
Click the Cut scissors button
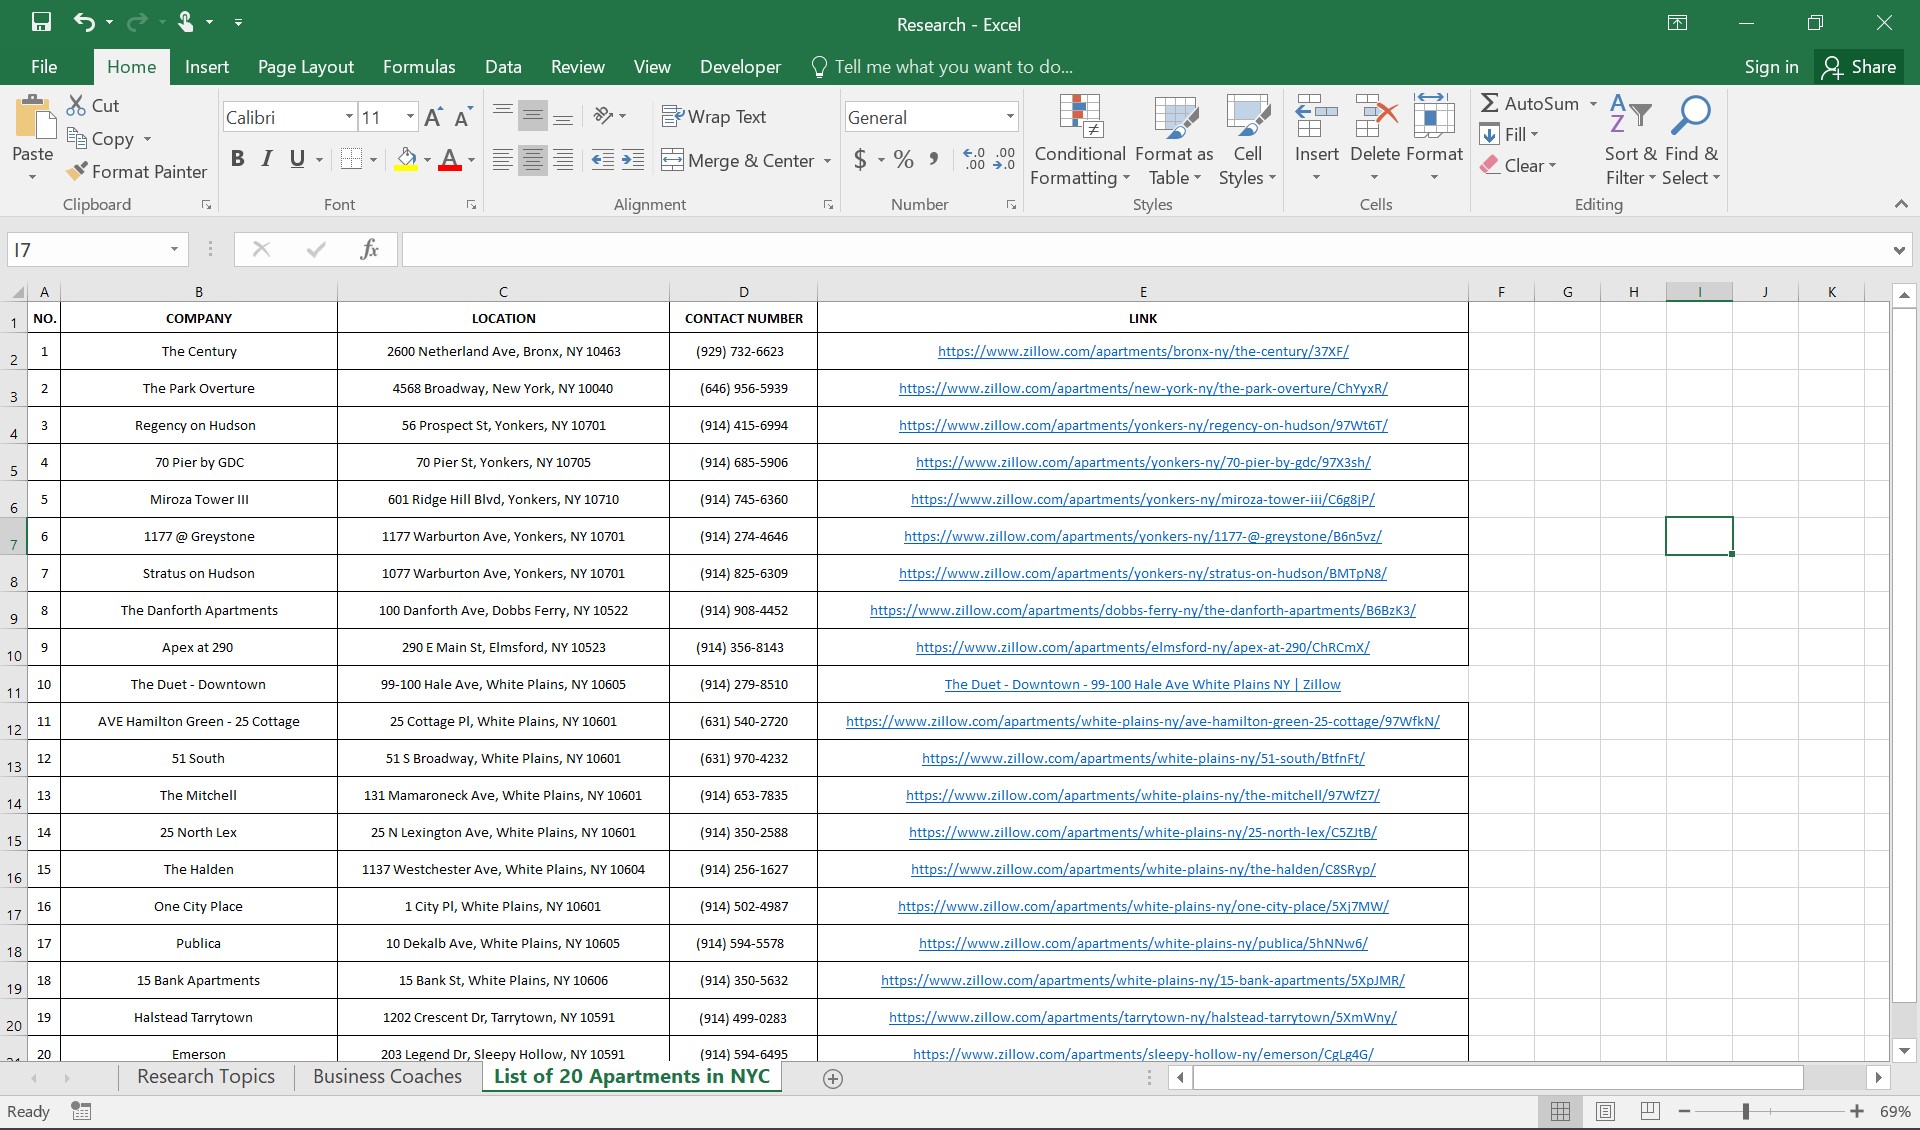point(93,105)
